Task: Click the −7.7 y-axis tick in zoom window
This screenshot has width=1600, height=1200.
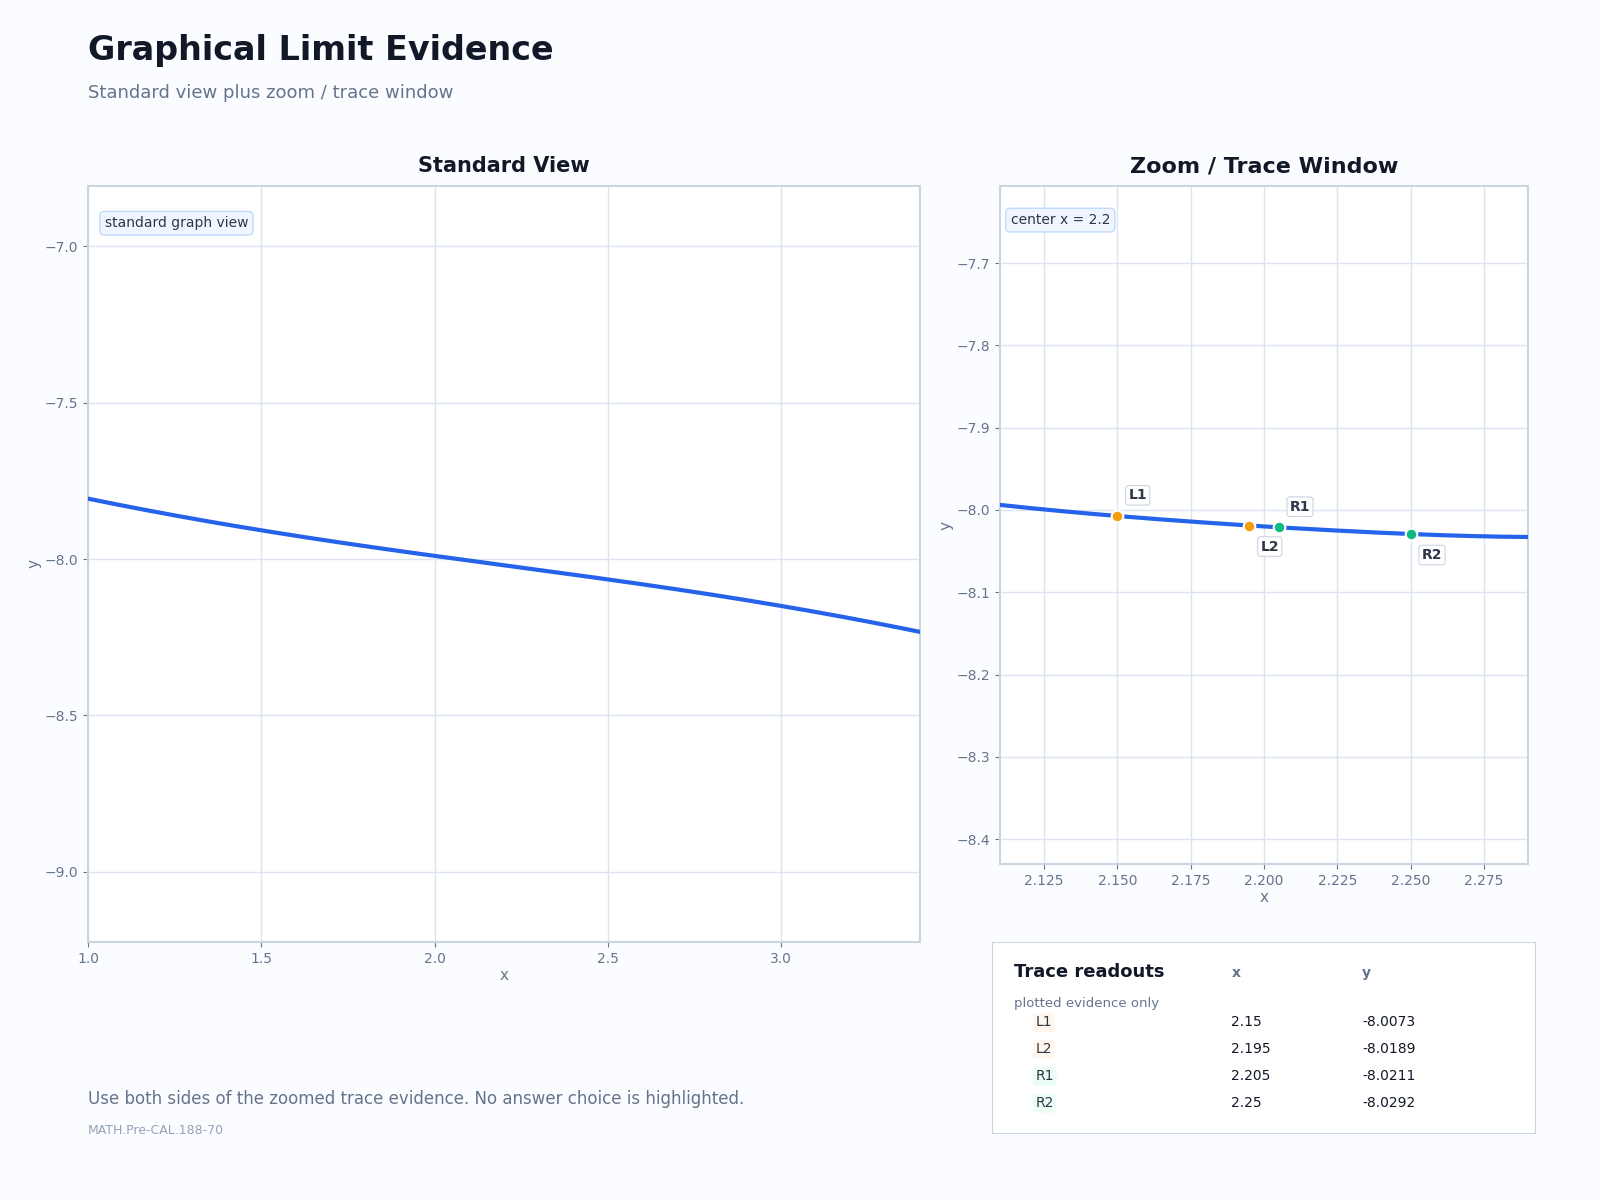Action: 973,264
